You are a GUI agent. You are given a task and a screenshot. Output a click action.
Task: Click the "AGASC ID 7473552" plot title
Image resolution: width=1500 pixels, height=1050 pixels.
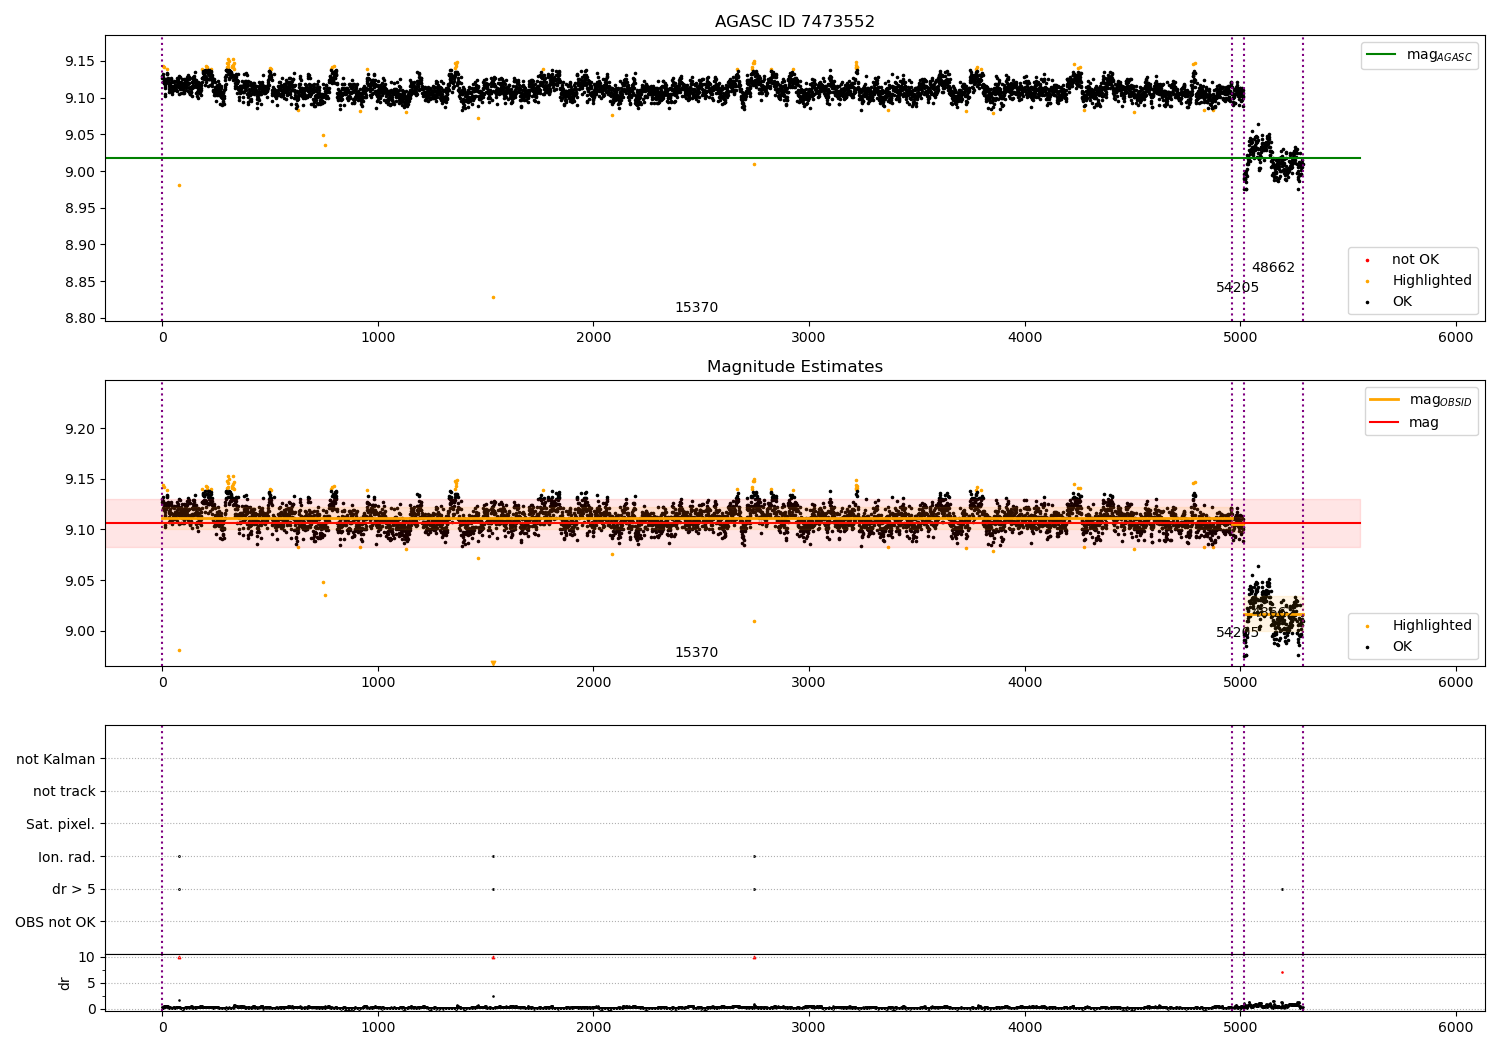[x=794, y=22]
